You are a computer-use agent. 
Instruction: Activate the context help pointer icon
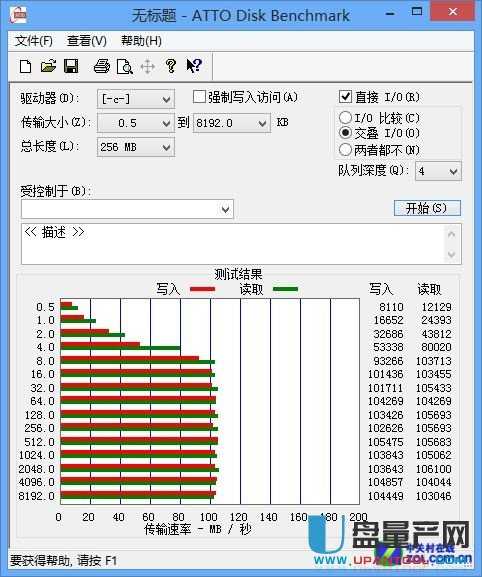click(194, 66)
